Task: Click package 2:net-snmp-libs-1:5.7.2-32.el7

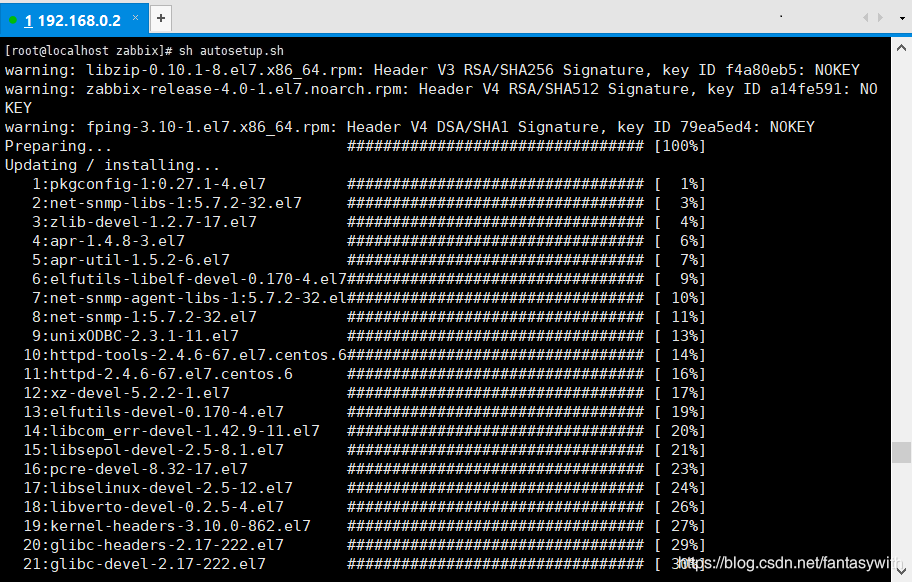Action: click(167, 203)
